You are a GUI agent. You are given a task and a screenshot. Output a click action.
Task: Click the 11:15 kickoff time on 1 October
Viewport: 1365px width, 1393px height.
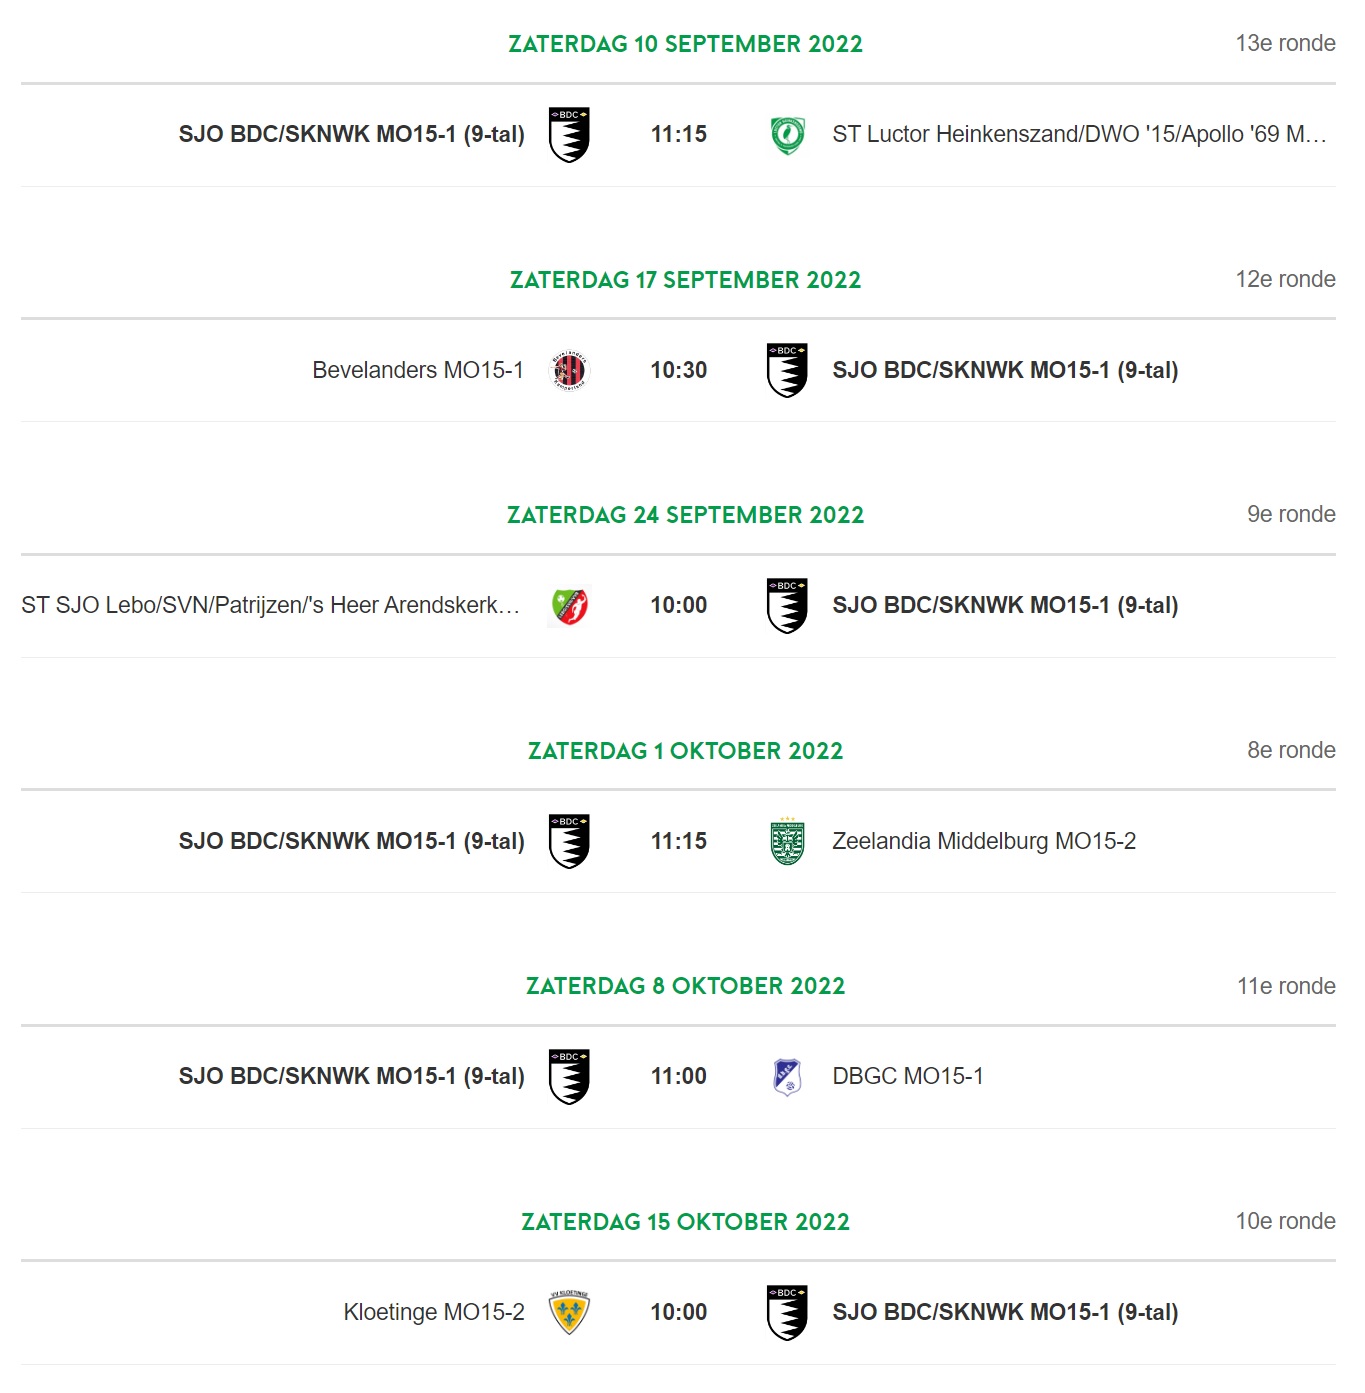(679, 841)
